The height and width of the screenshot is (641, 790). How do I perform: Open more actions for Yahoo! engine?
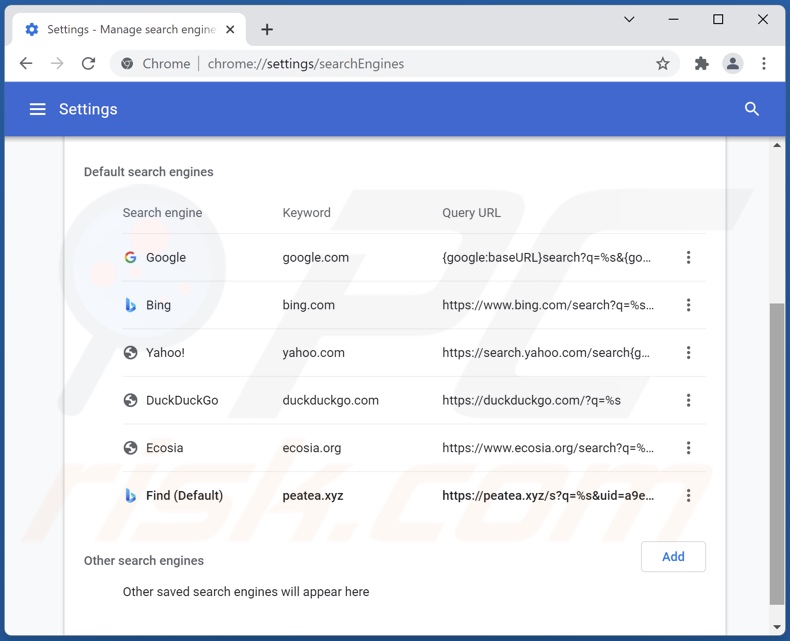(688, 353)
